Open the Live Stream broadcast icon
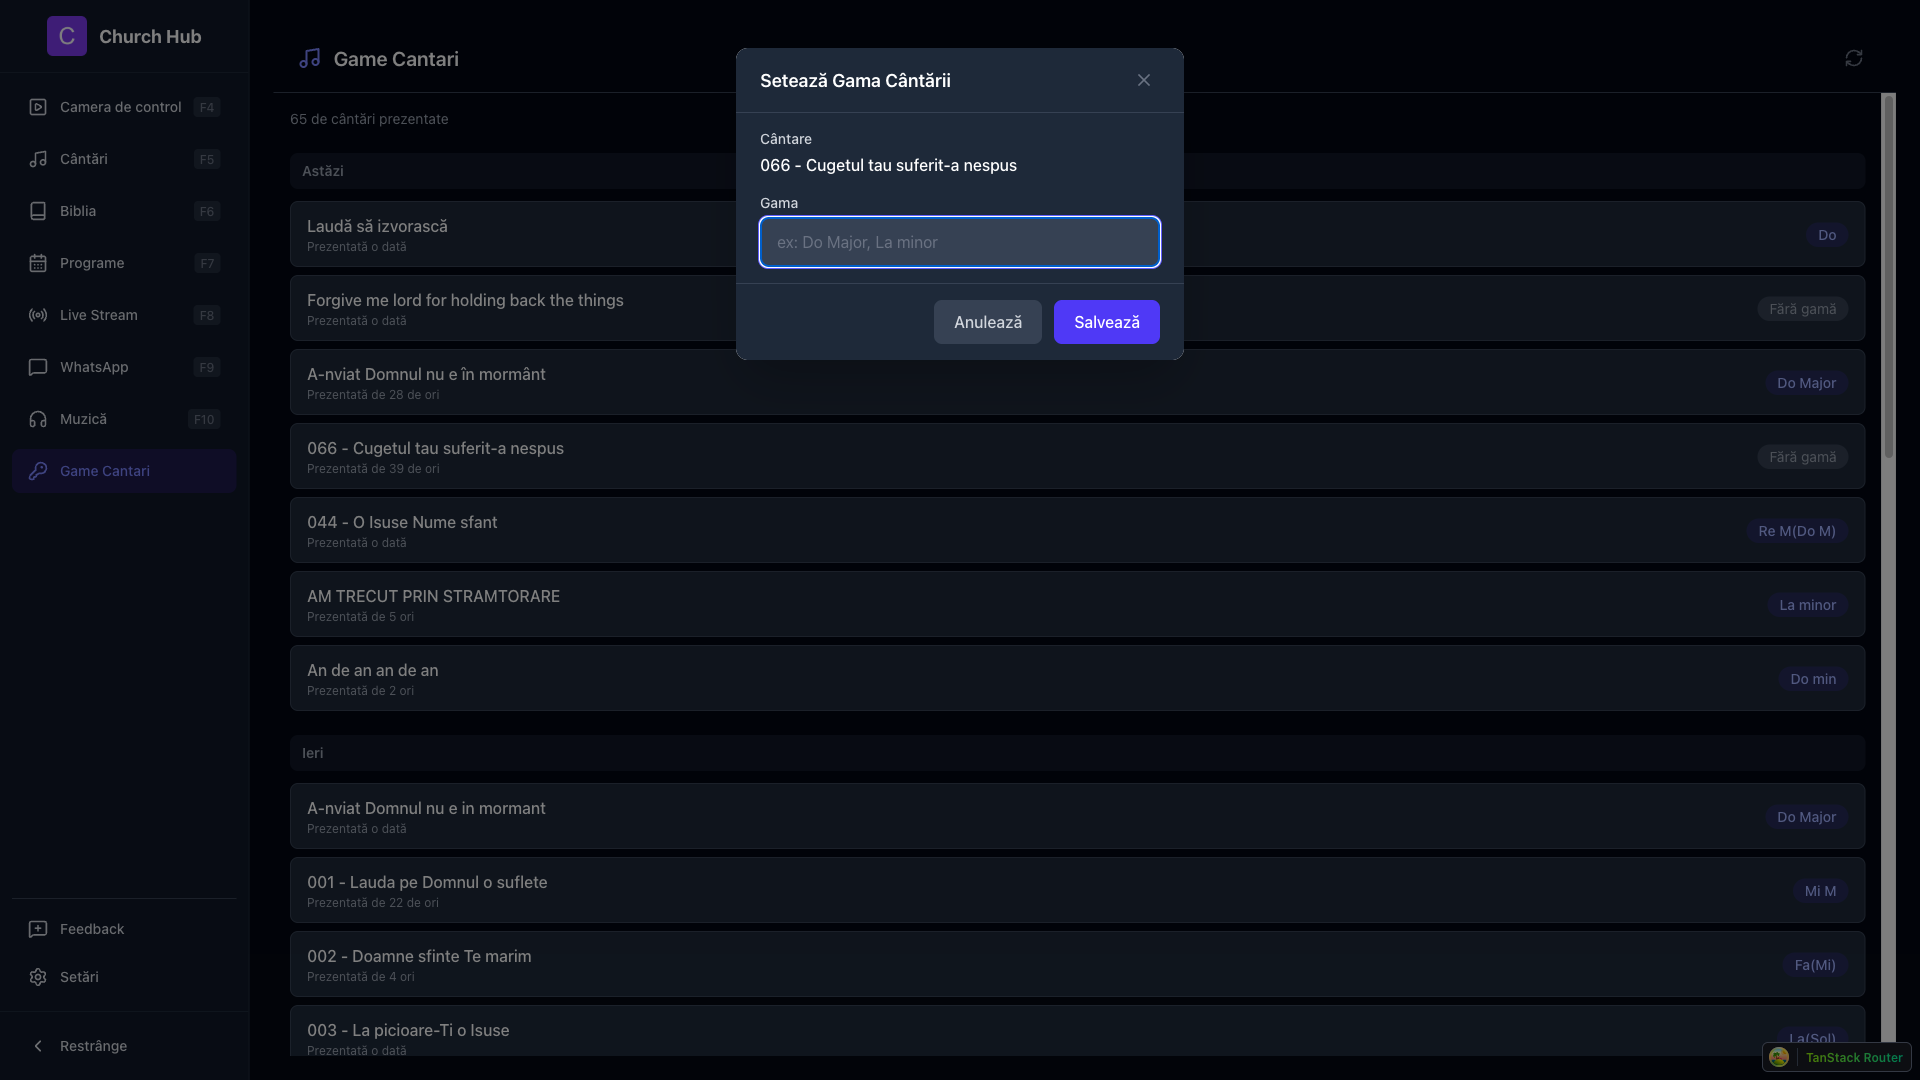Image resolution: width=1920 pixels, height=1080 pixels. 38,315
